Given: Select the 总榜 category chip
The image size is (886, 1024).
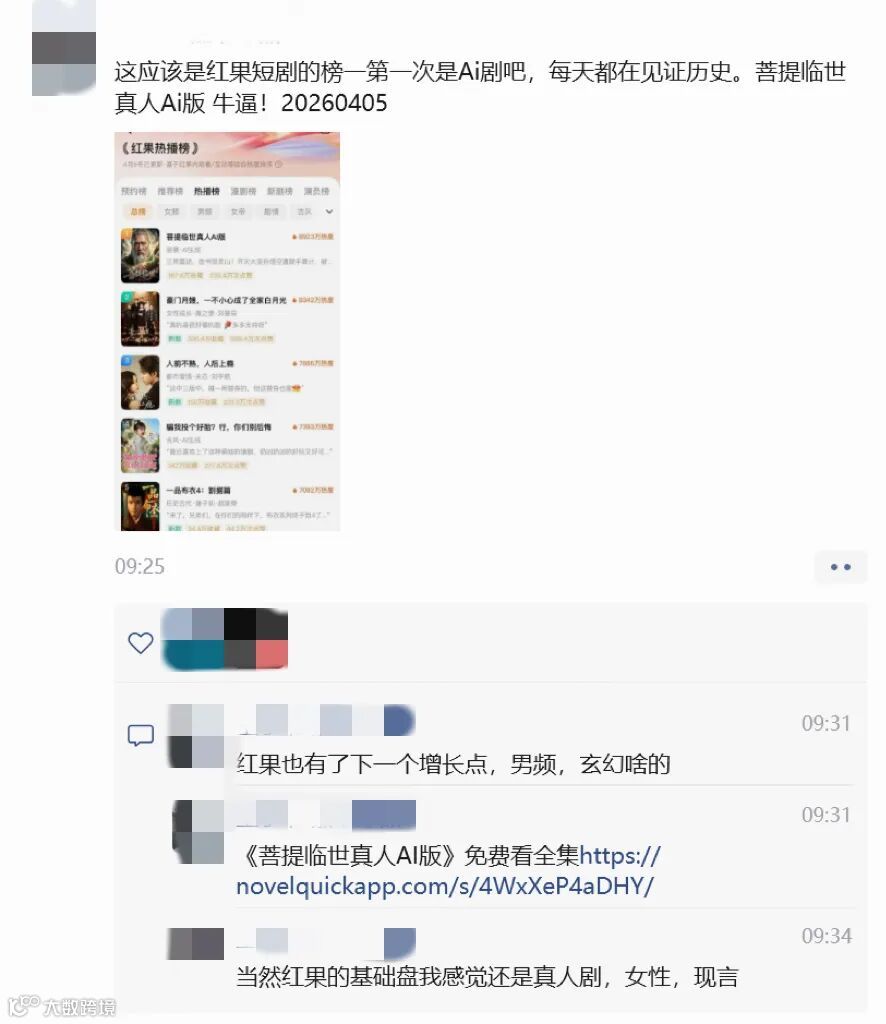Looking at the screenshot, I should click(138, 212).
